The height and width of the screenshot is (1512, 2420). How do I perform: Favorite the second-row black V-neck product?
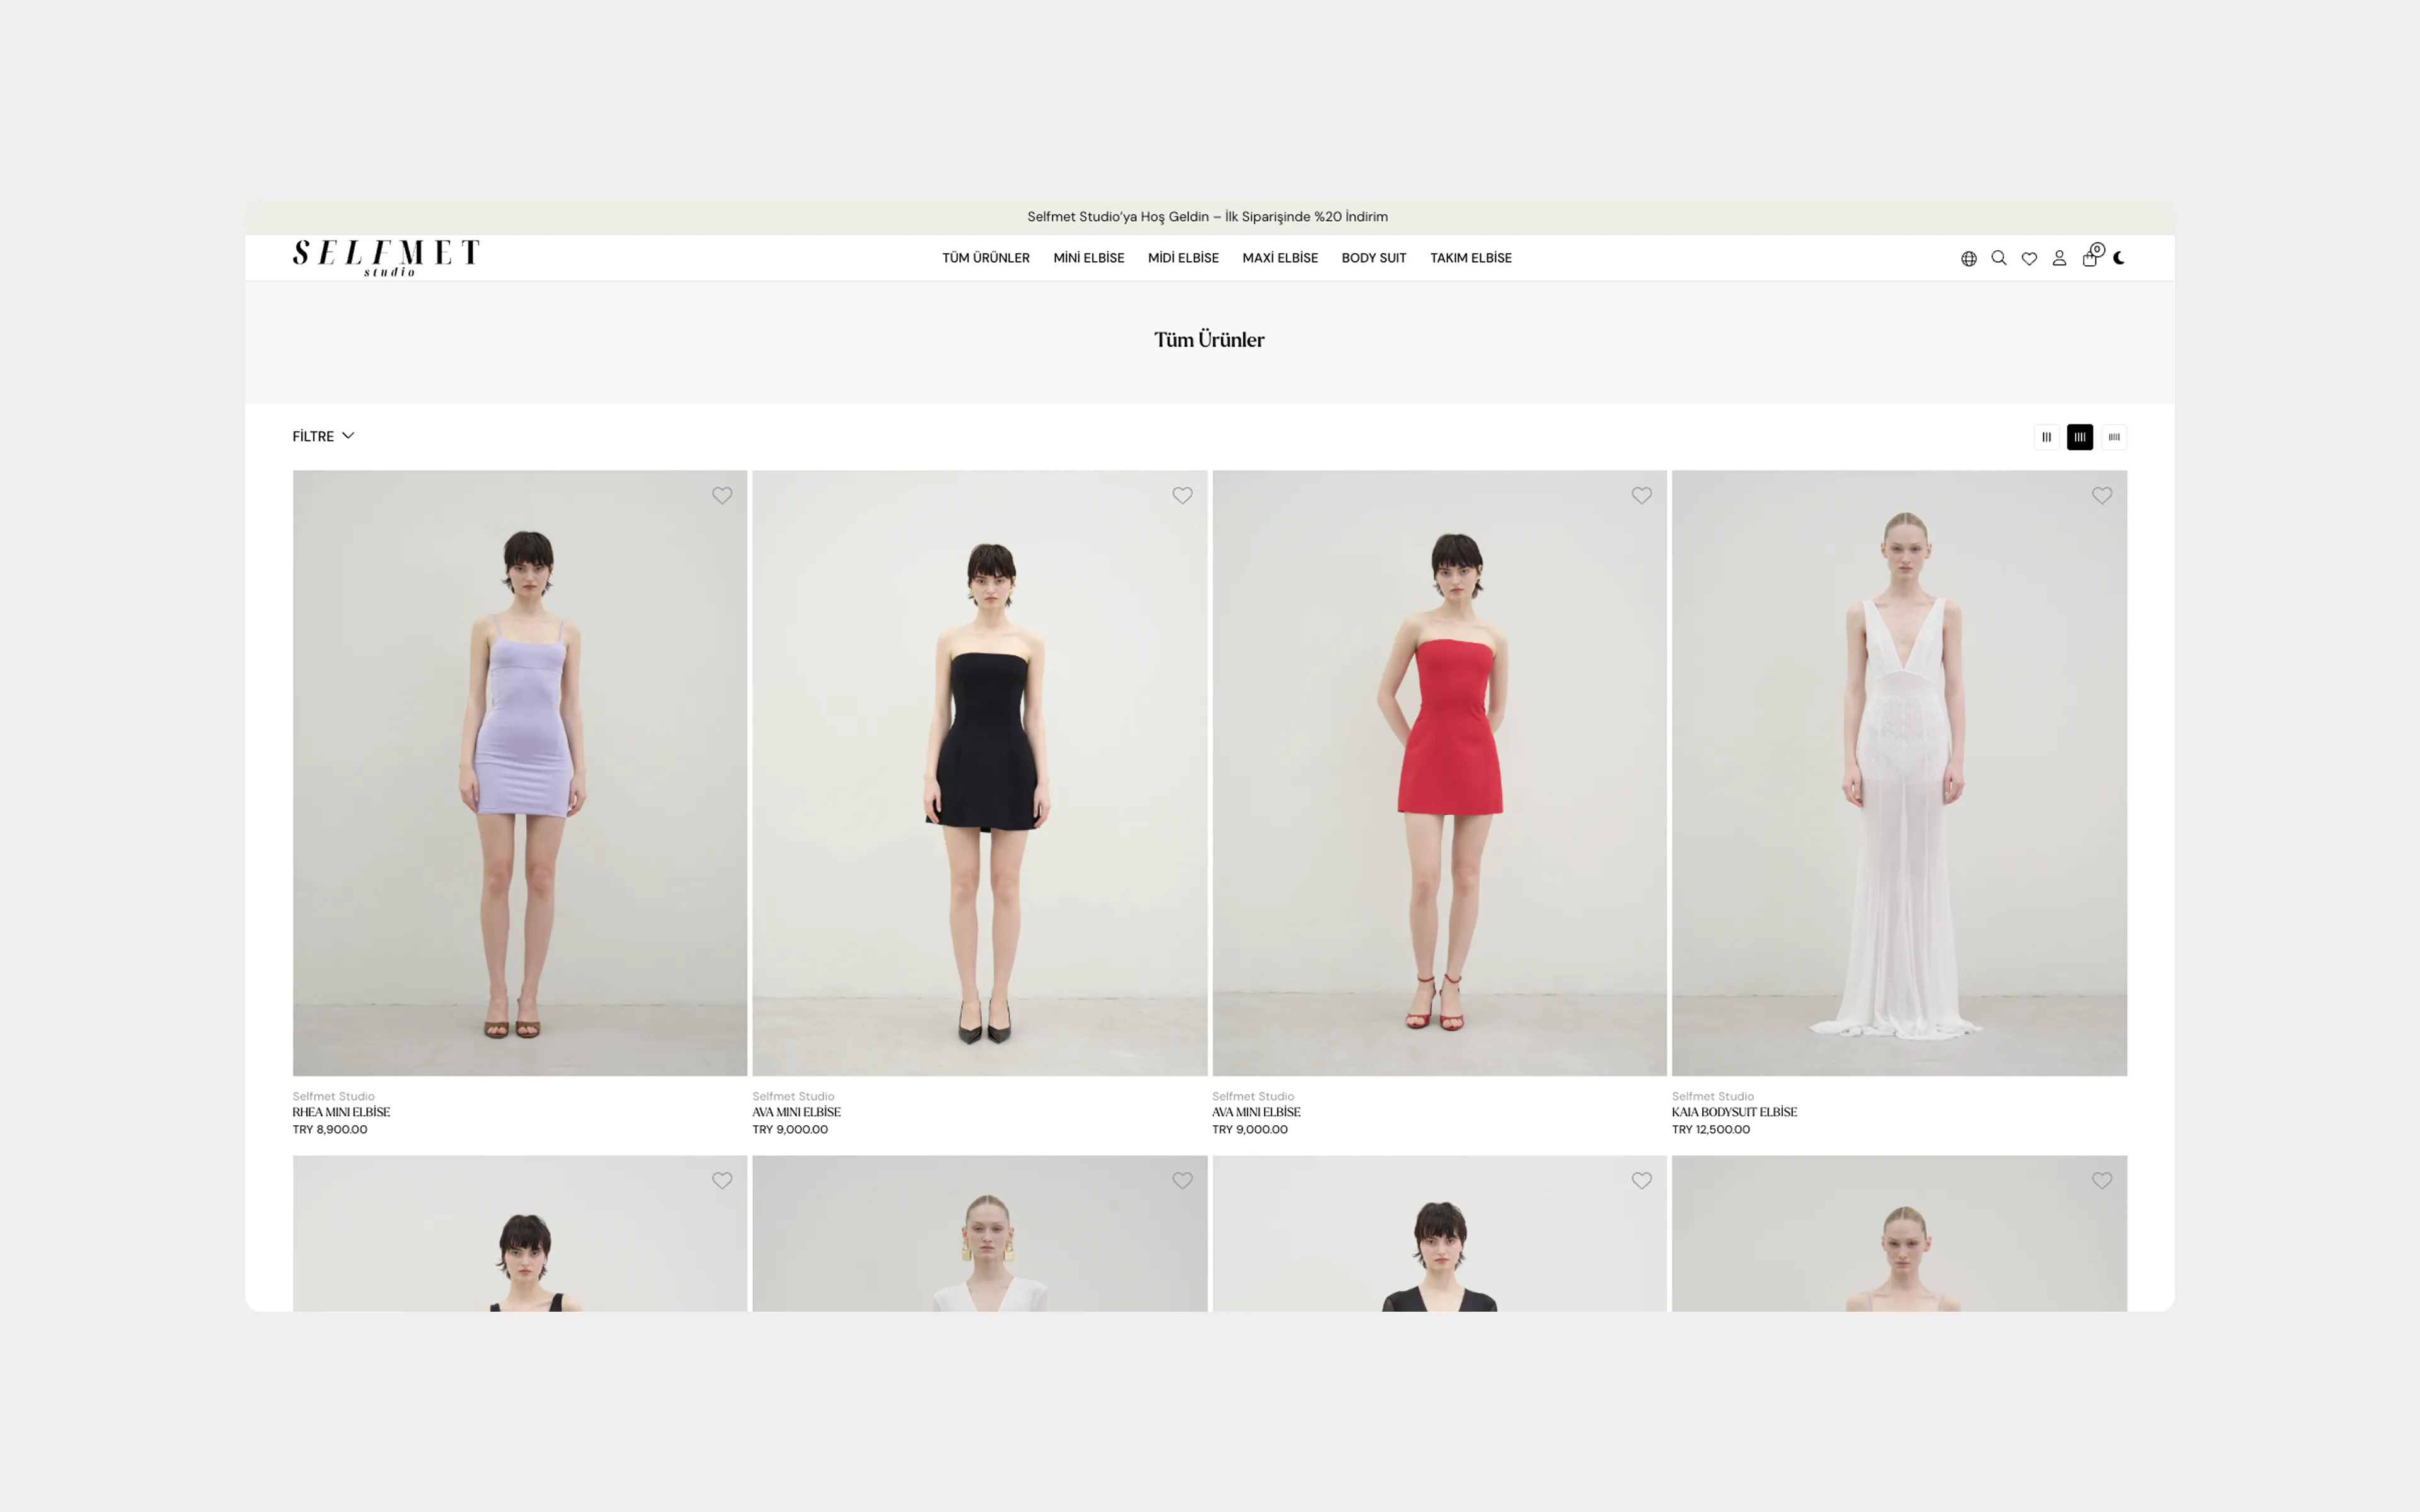pos(1642,1181)
